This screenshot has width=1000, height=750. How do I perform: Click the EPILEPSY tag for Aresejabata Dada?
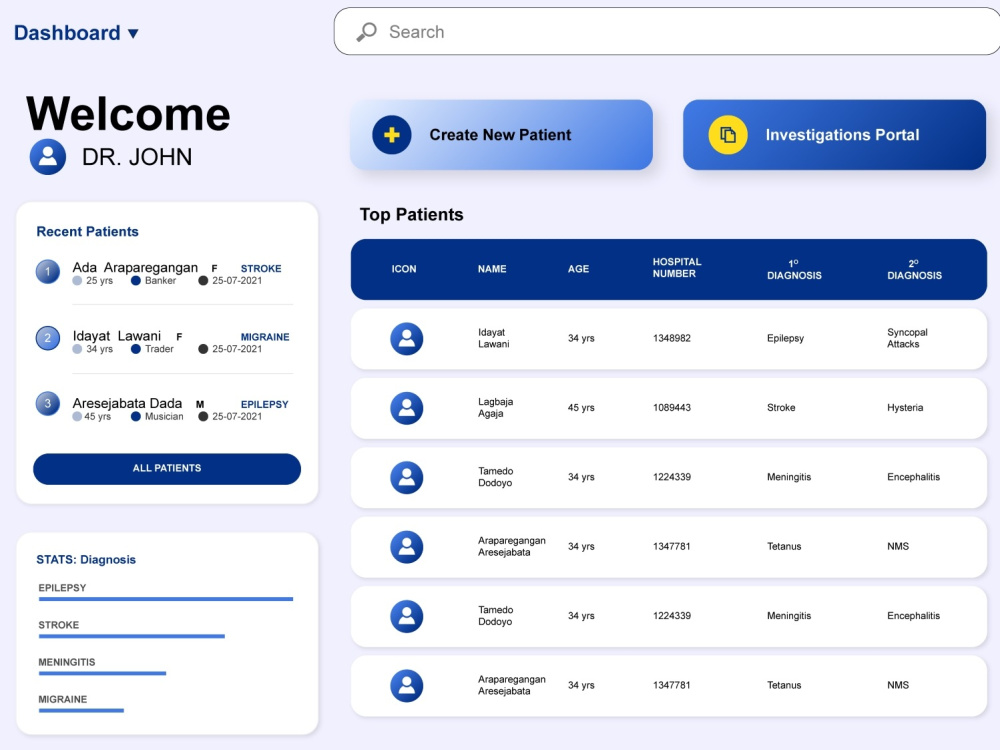(264, 404)
